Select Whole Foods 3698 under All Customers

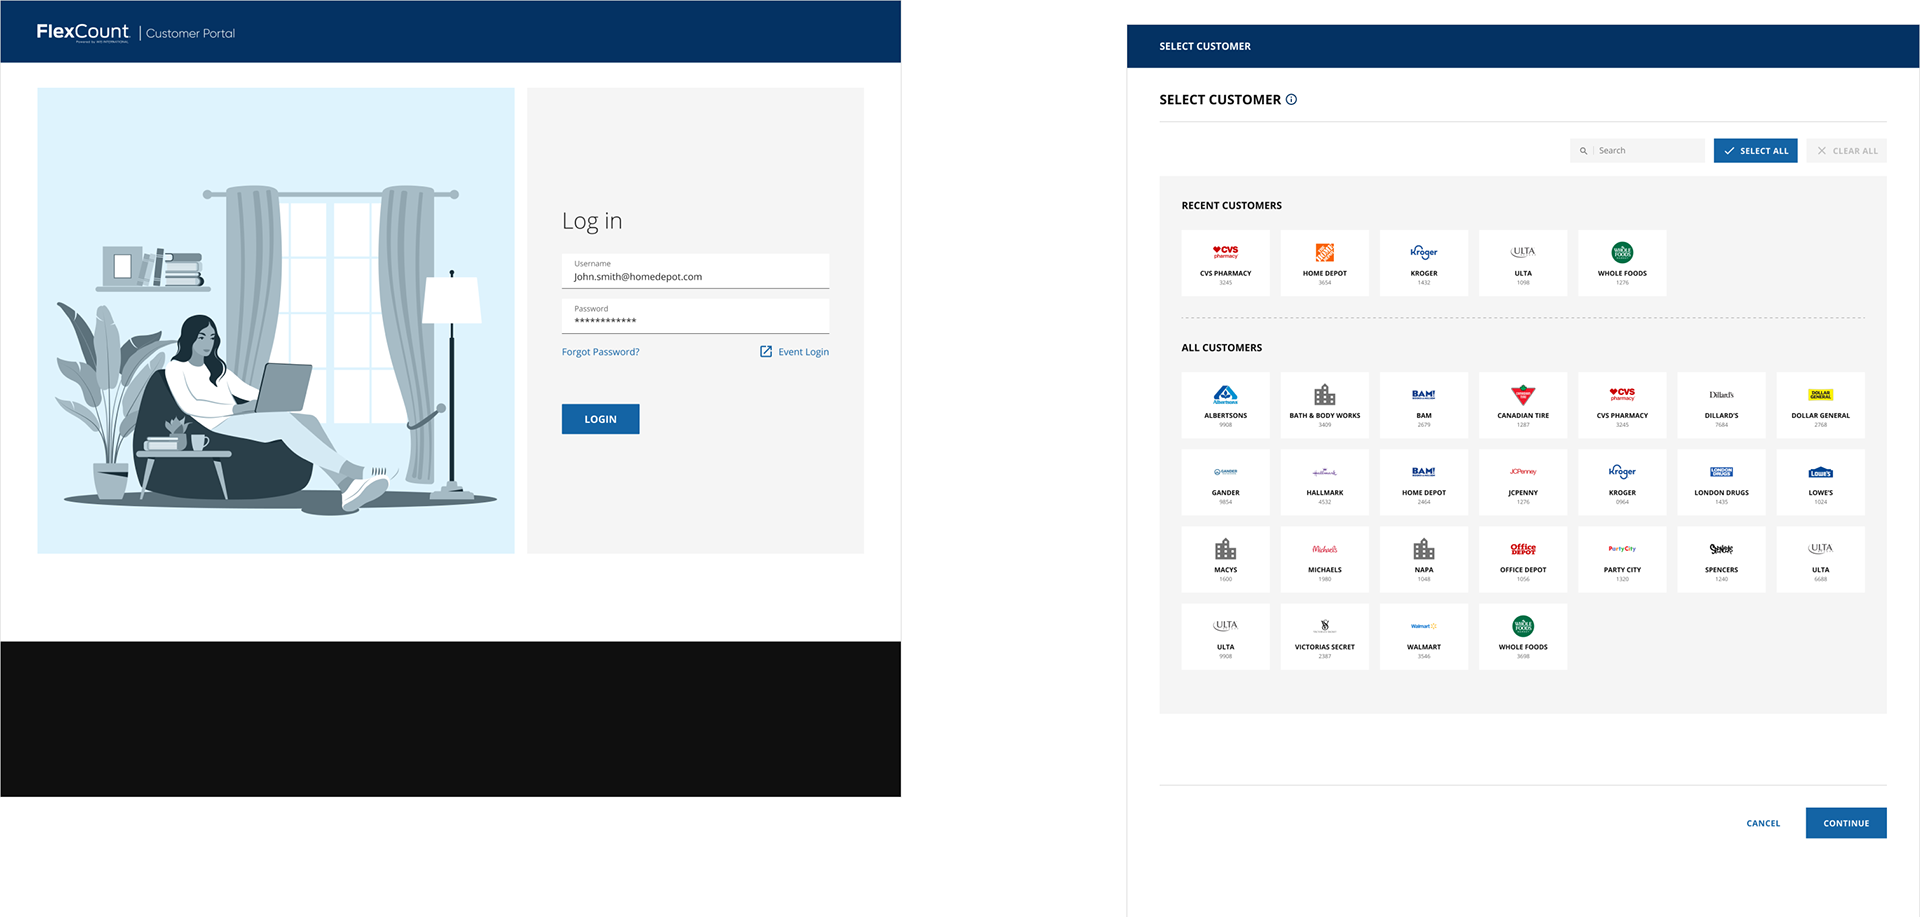(x=1523, y=636)
